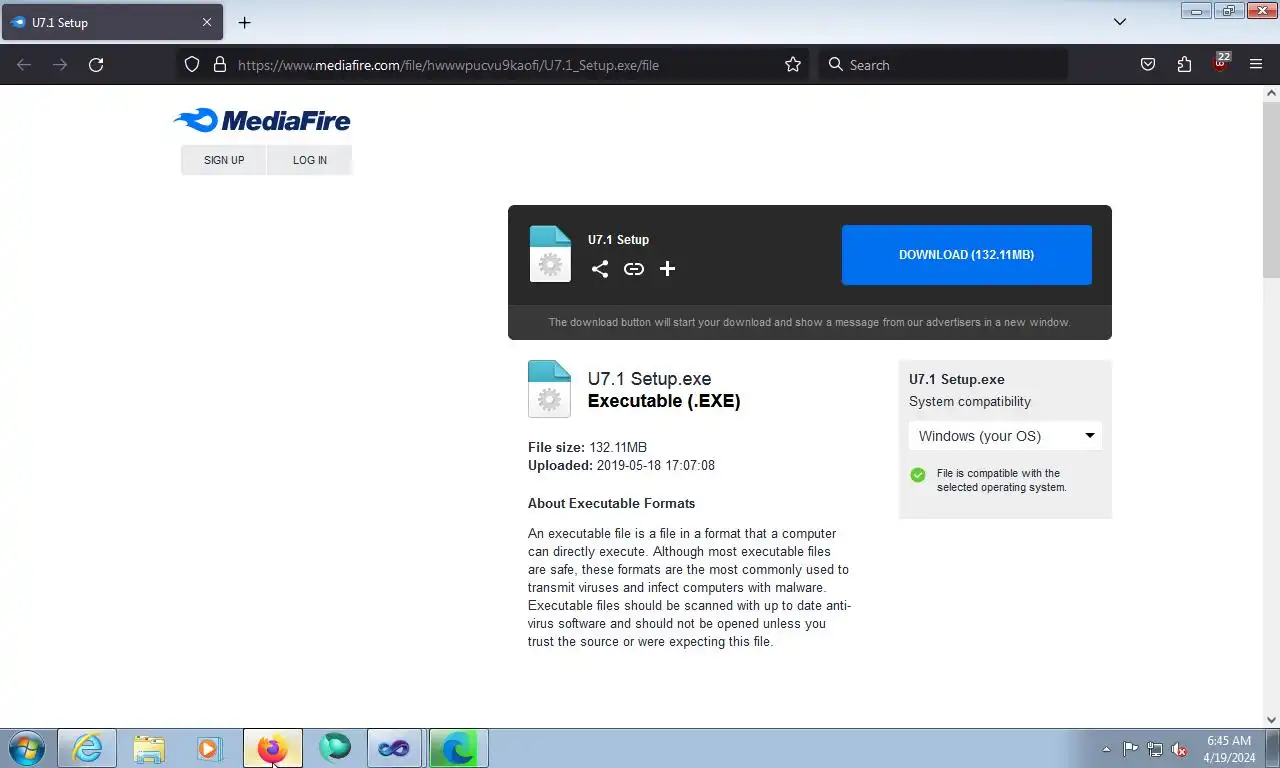1280x768 pixels.
Task: Click SIGN UP button
Action: coord(224,160)
